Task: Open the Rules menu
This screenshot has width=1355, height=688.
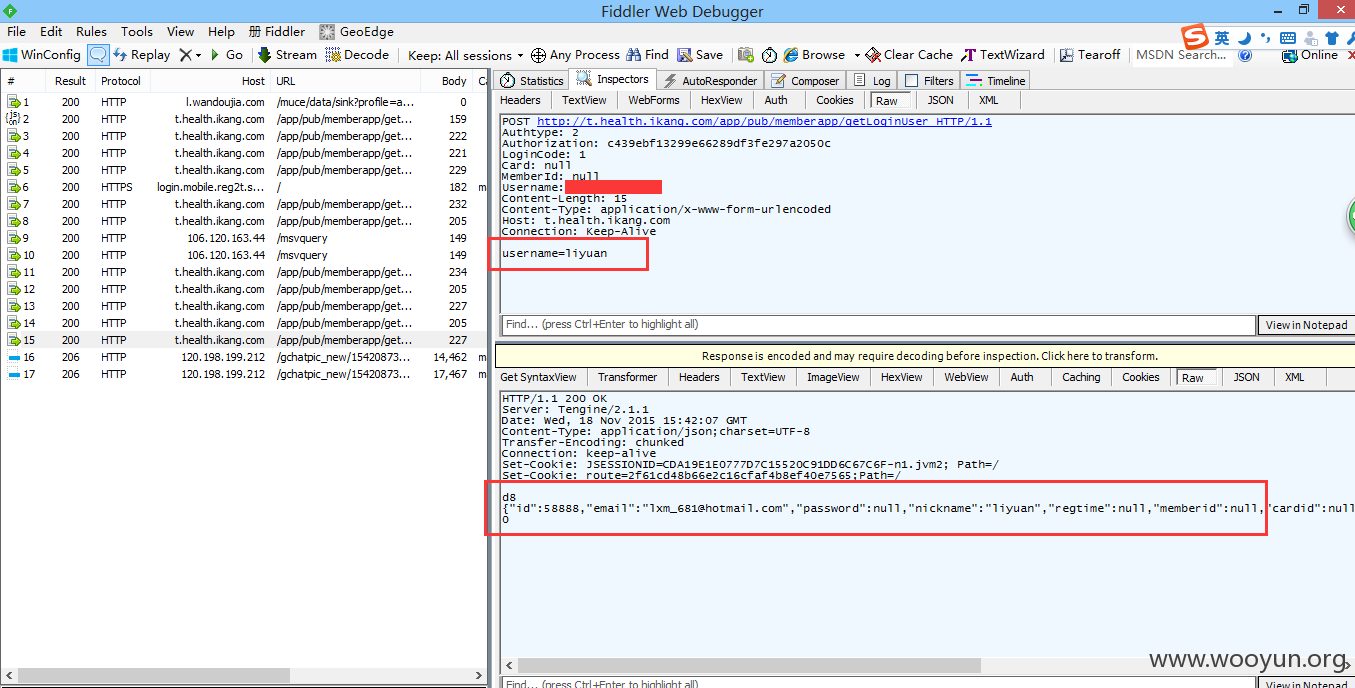Action: tap(92, 32)
